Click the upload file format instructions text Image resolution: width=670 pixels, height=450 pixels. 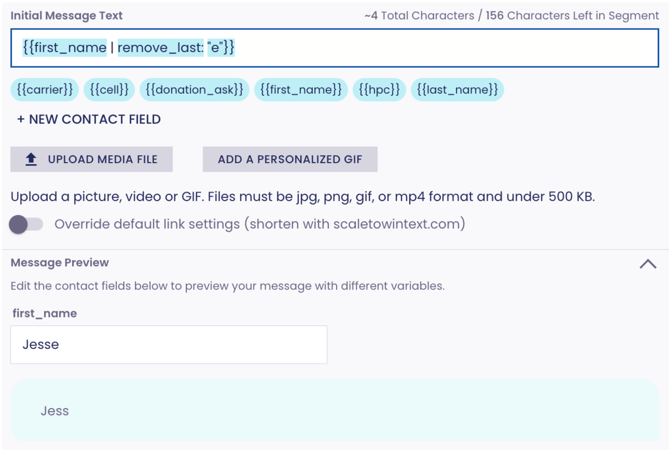click(302, 196)
